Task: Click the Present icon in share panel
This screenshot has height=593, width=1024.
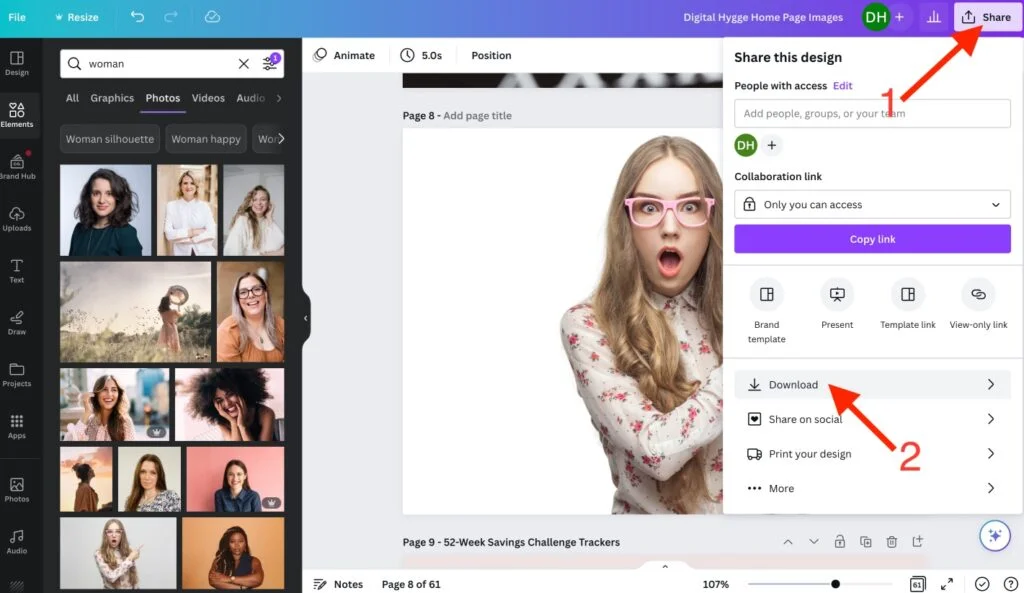Action: [x=837, y=295]
